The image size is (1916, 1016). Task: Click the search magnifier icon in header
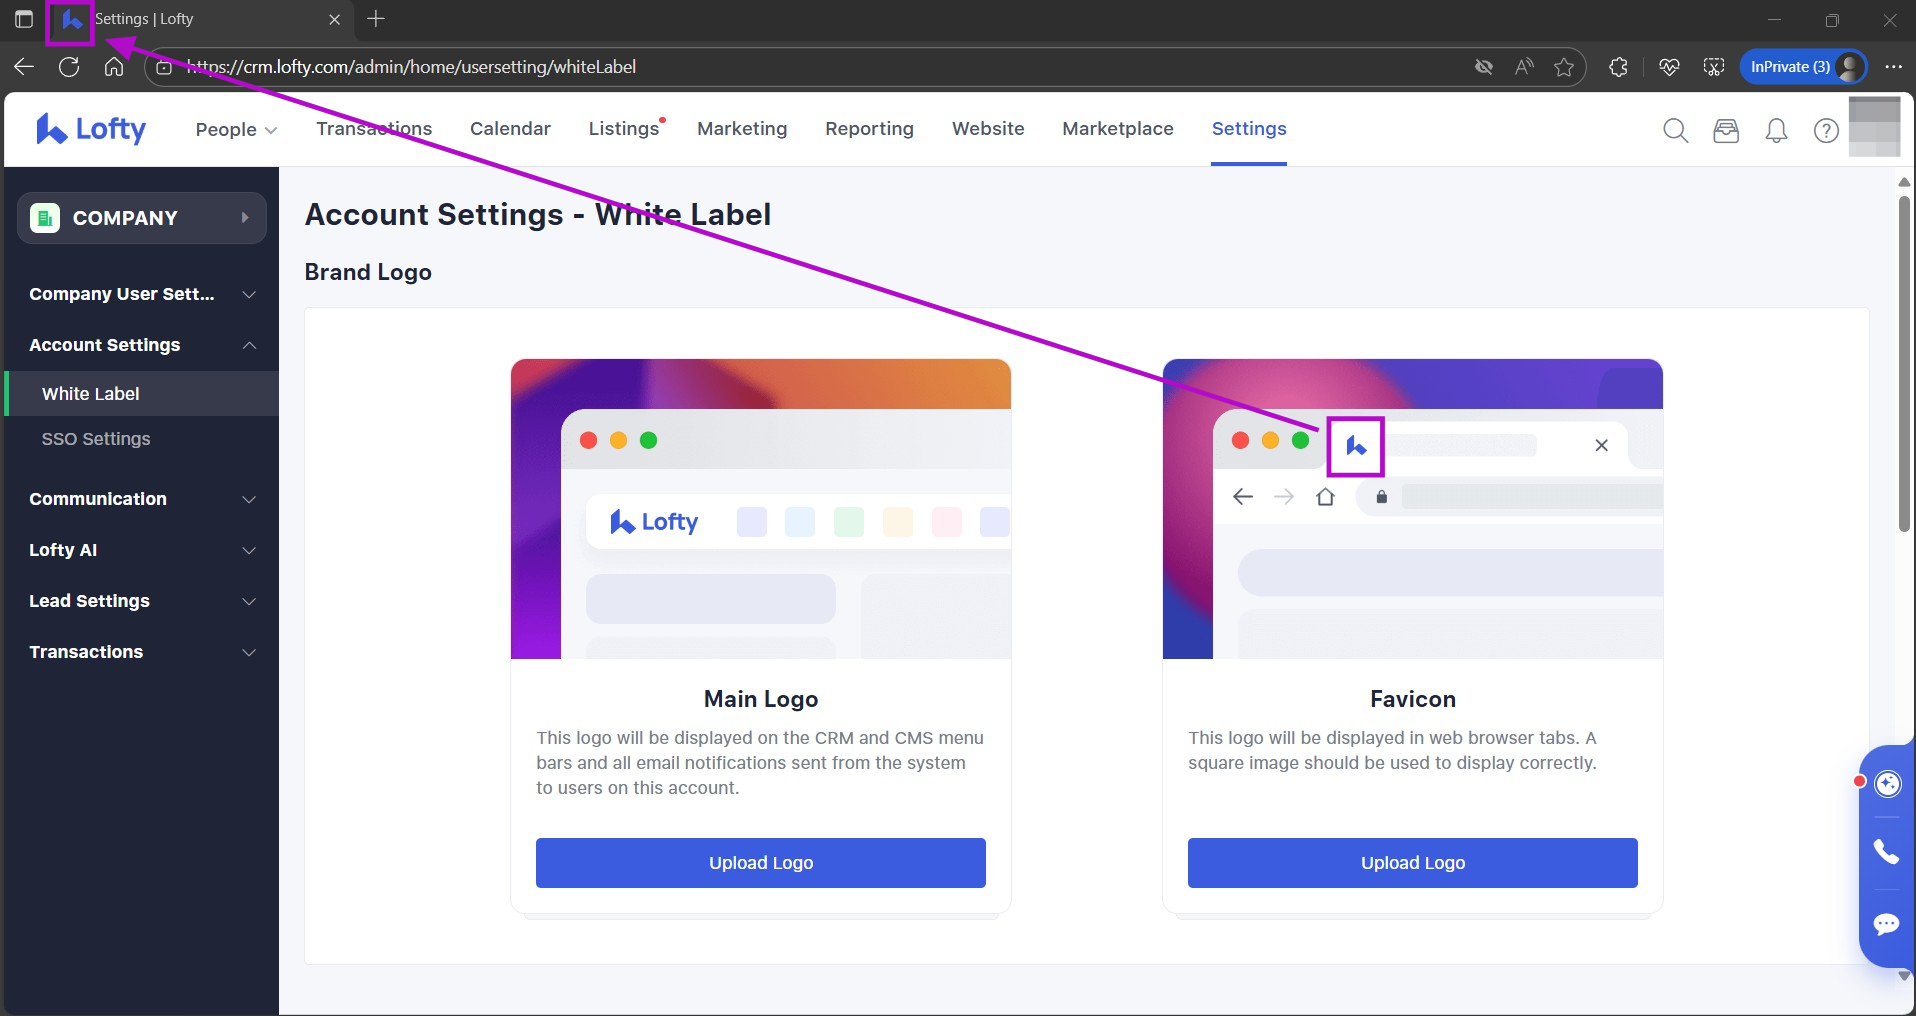(1675, 131)
